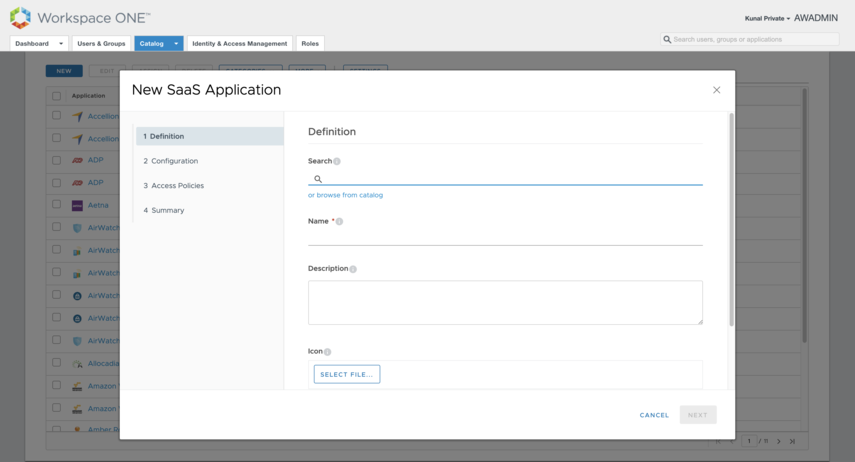Screen dimensions: 855x462
Task: Click the Select File button
Action: tap(346, 374)
